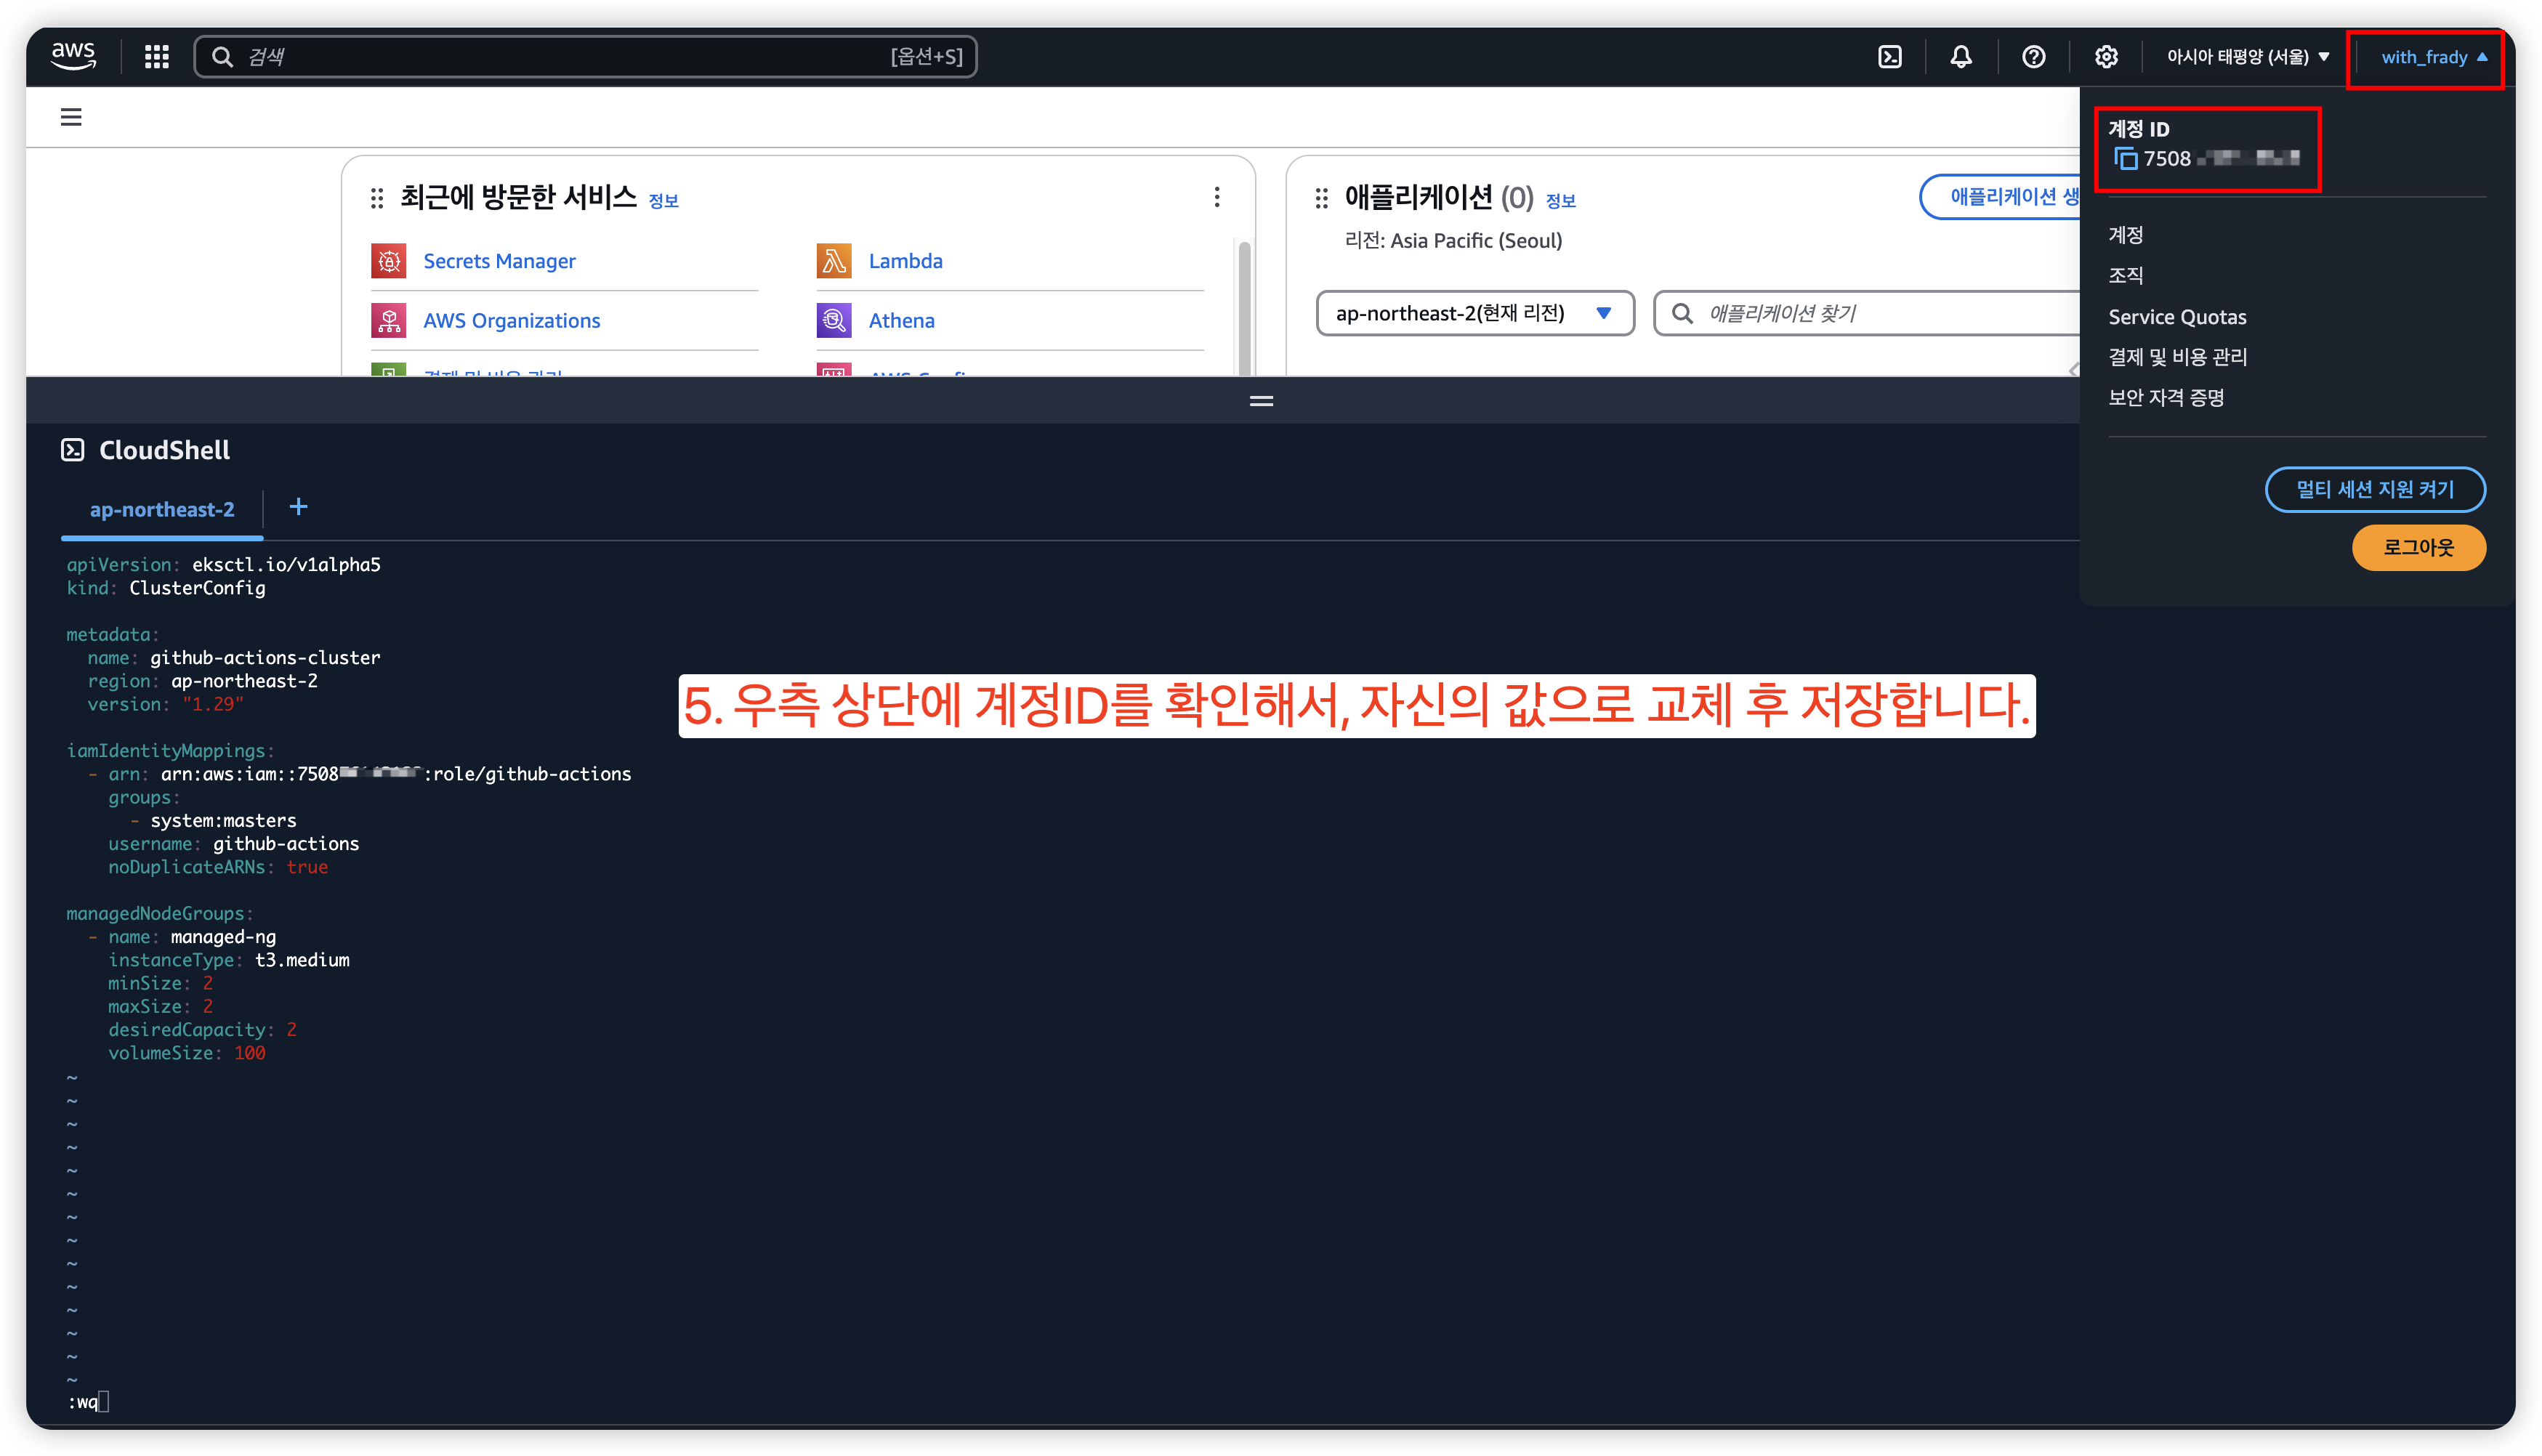Open the hamburger side navigation menu
This screenshot has height=1456, width=2542.
coord(71,117)
